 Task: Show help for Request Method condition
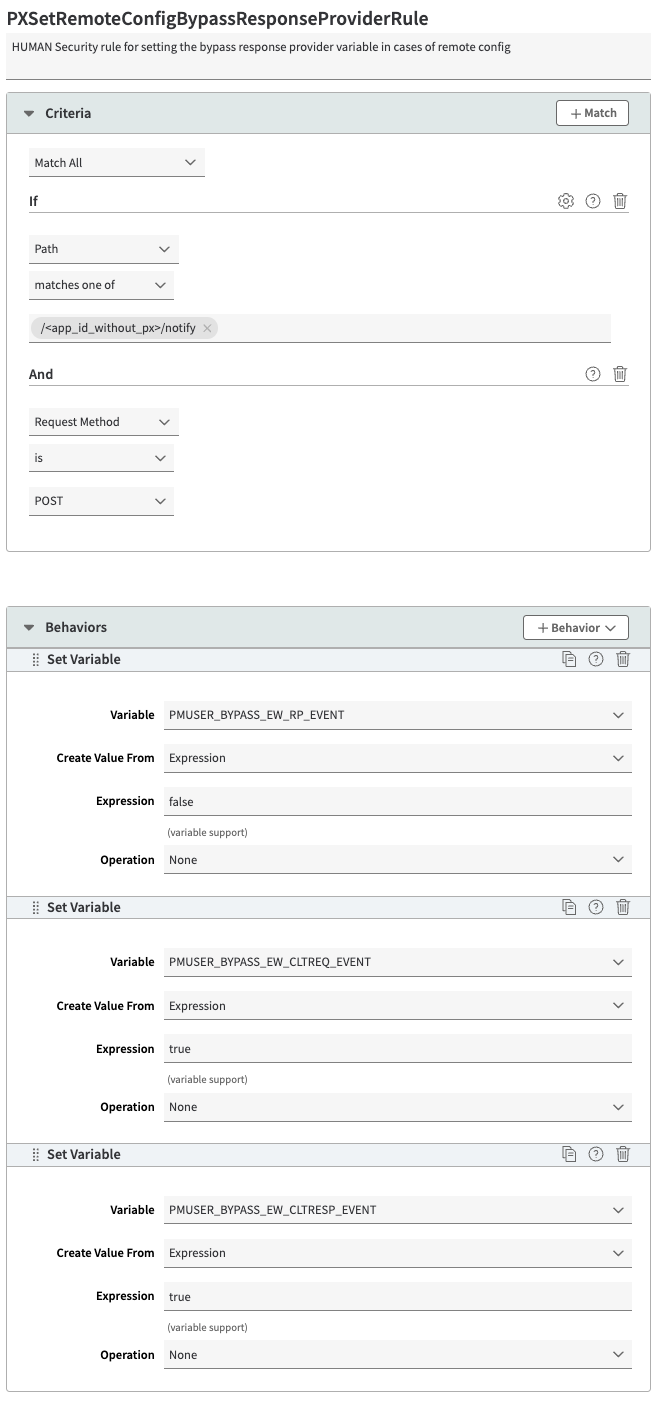(593, 374)
